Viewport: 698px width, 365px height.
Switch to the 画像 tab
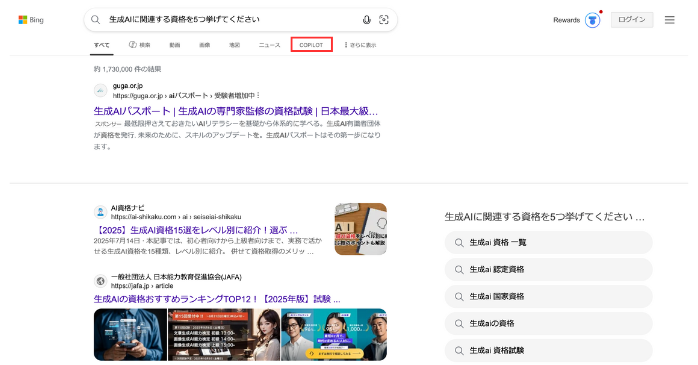point(204,45)
